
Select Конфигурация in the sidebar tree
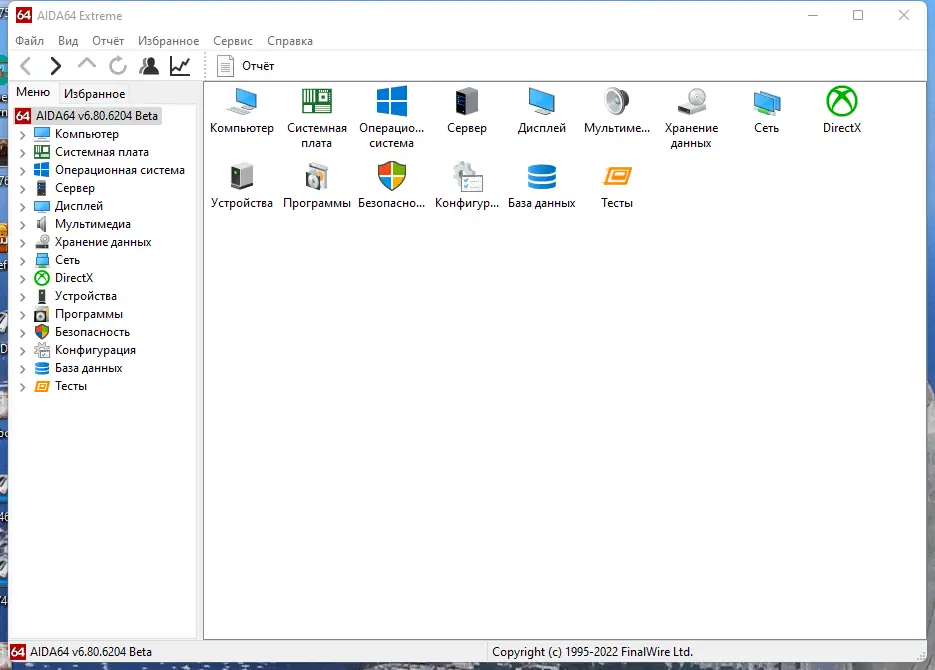pos(95,350)
